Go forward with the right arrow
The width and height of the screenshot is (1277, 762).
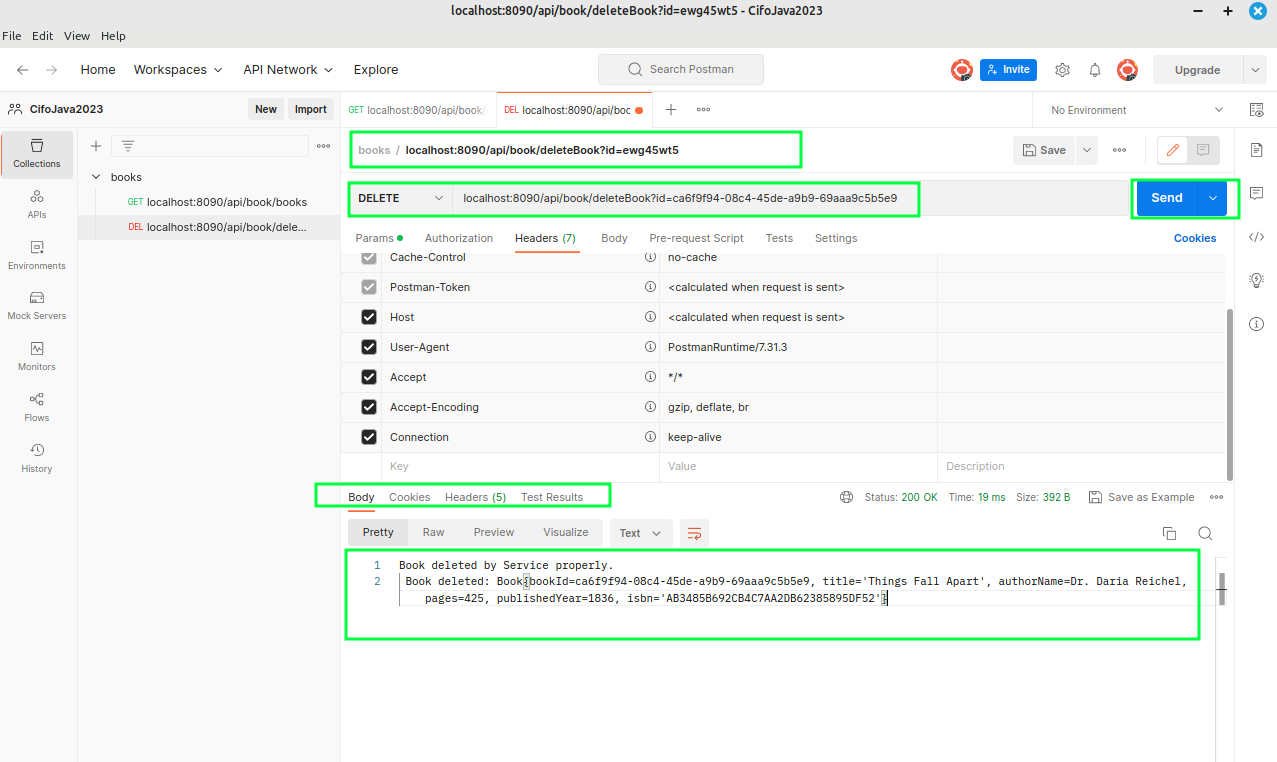[x=51, y=70]
